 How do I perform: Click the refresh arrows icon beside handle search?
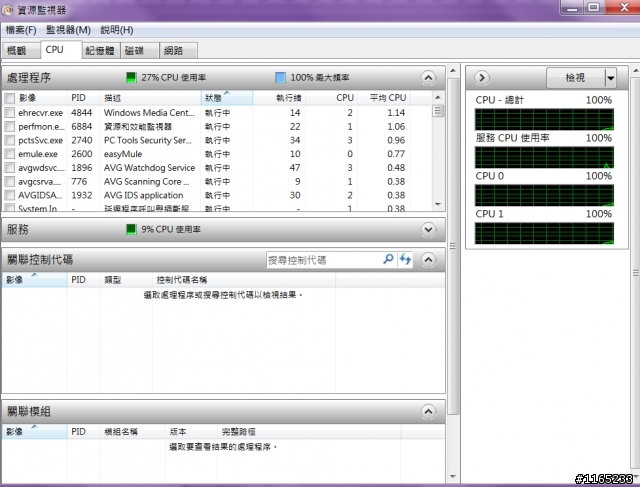[405, 259]
